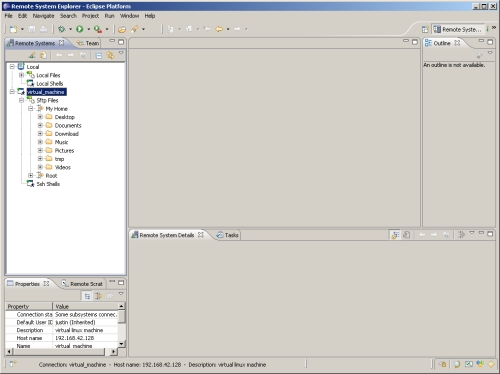Click the Outline view focus icon
The image size is (500, 374).
click(479, 55)
